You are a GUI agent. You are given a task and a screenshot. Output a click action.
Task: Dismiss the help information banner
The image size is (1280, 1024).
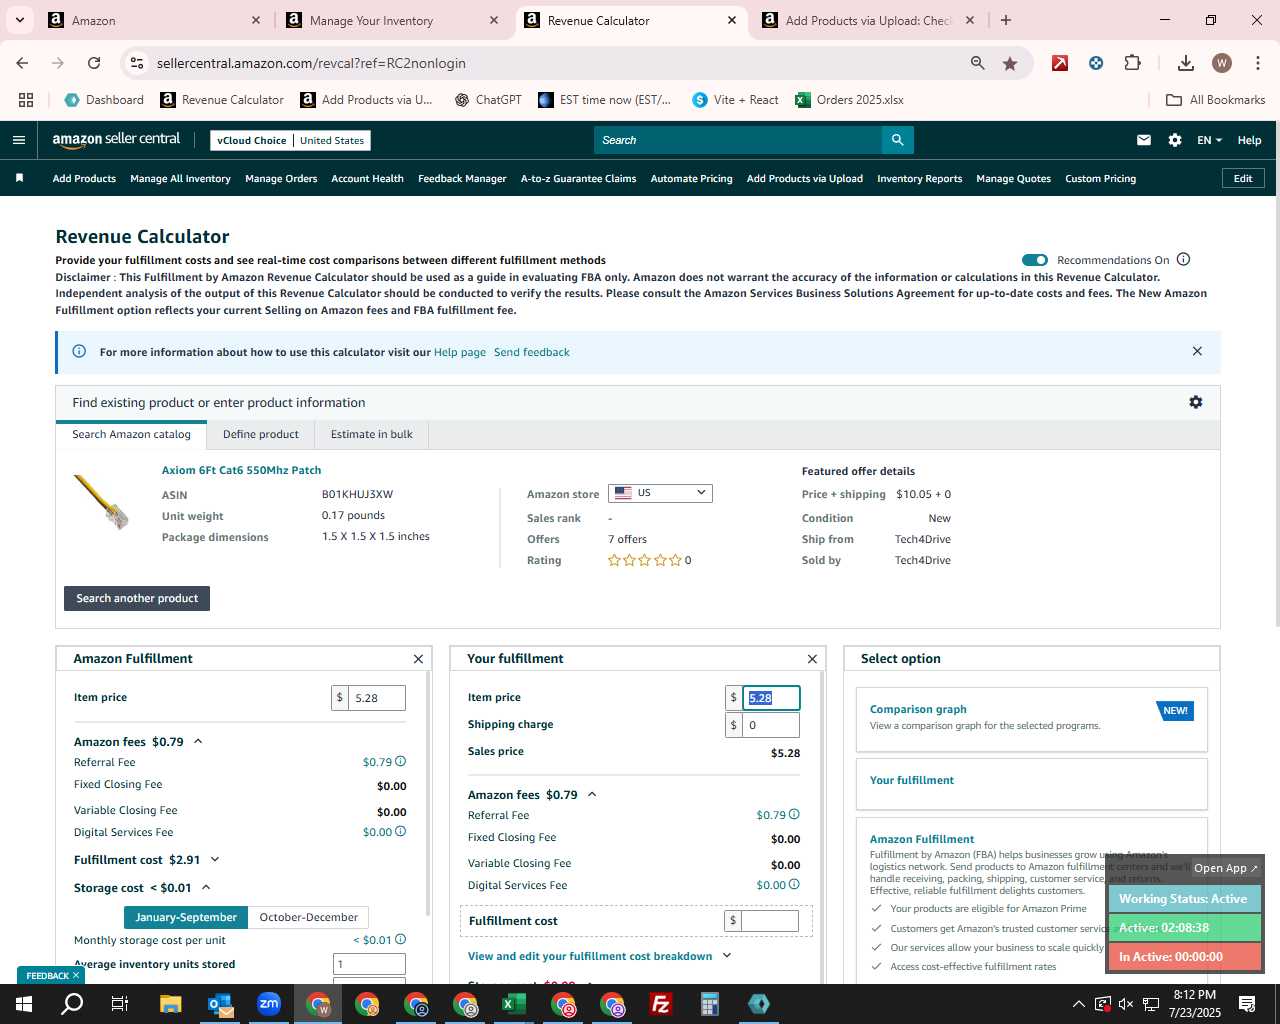1197,351
